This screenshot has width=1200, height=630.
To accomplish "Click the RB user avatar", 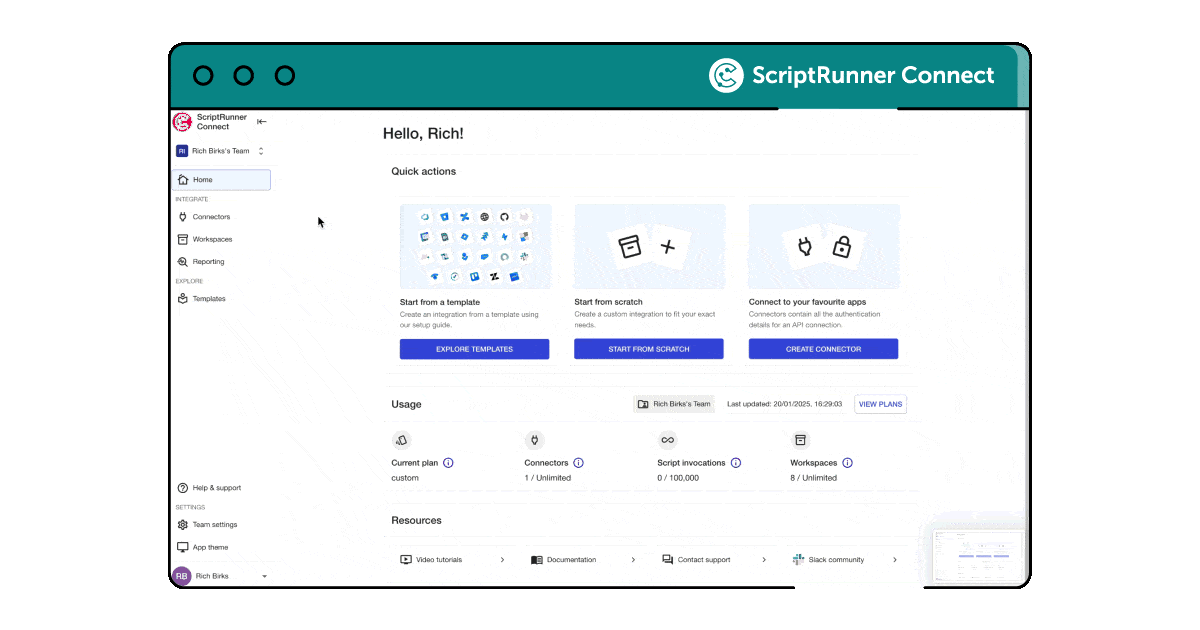I will (x=182, y=576).
